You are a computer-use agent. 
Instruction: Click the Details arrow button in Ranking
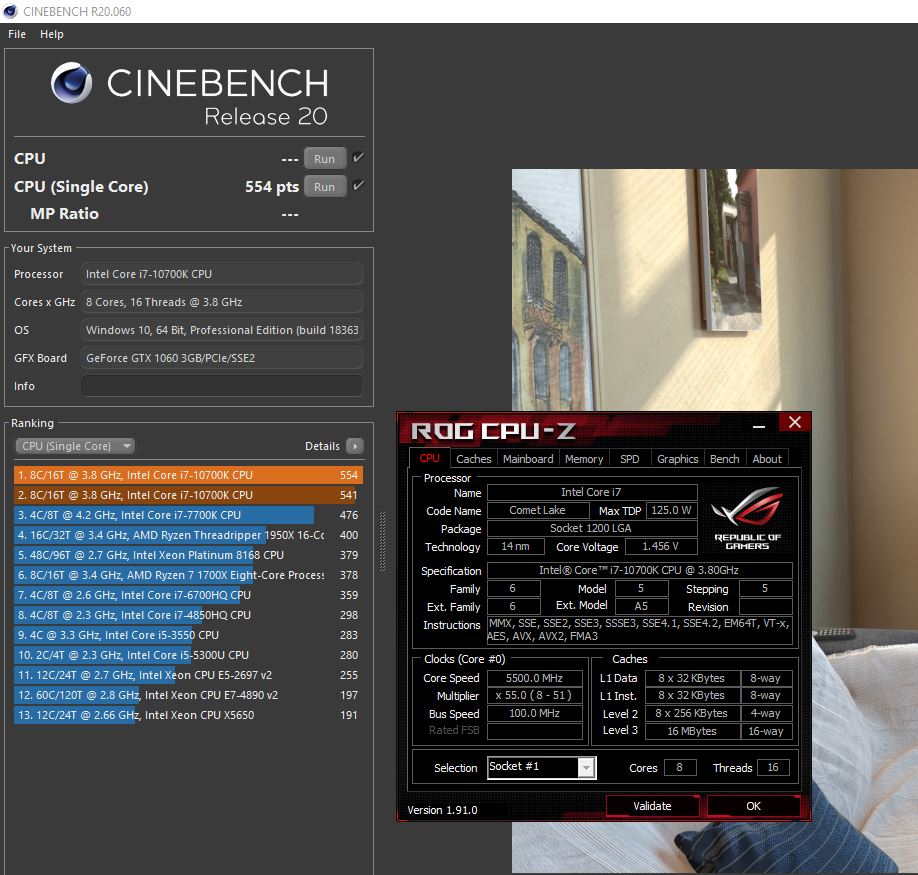(x=354, y=446)
